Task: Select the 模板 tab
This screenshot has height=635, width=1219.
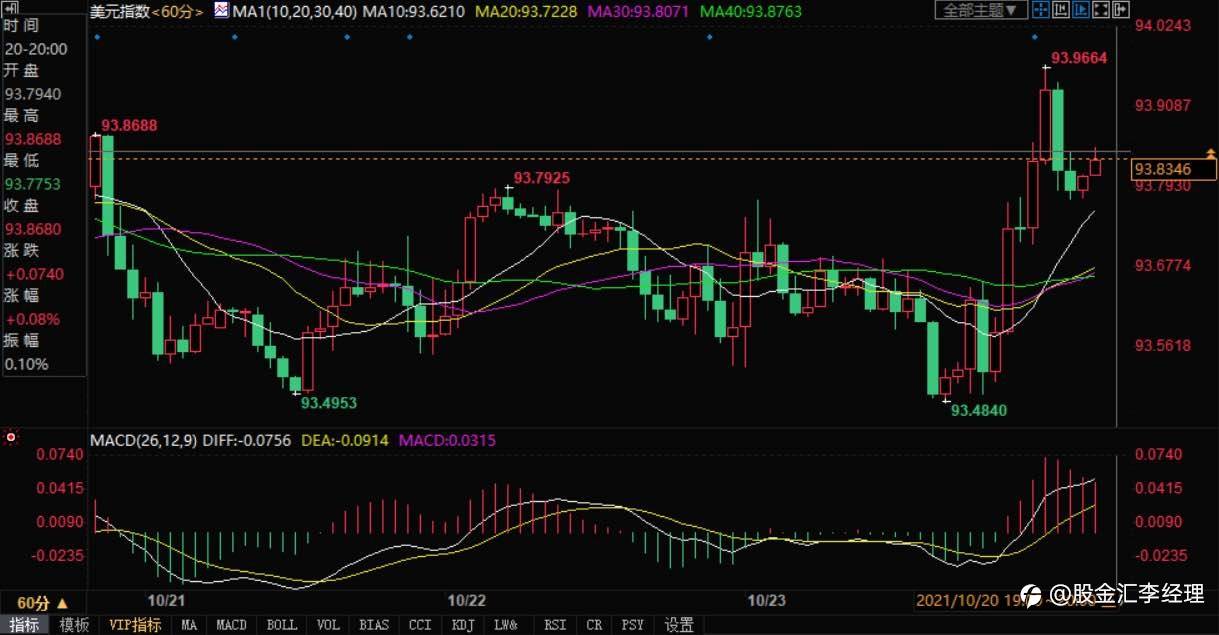Action: click(x=73, y=625)
